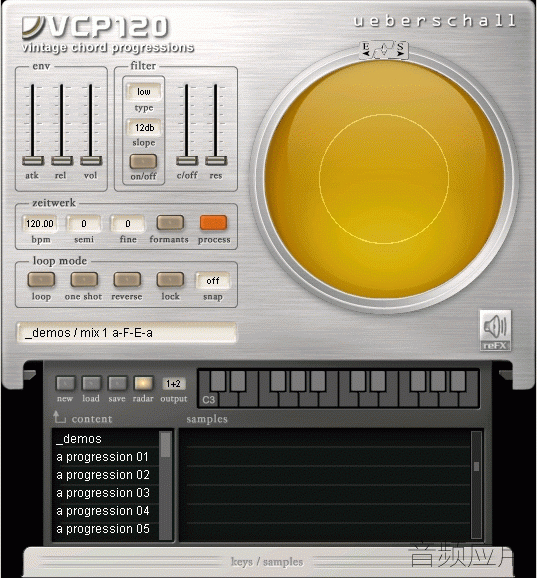Open the filter type selector showing low

tap(144, 92)
